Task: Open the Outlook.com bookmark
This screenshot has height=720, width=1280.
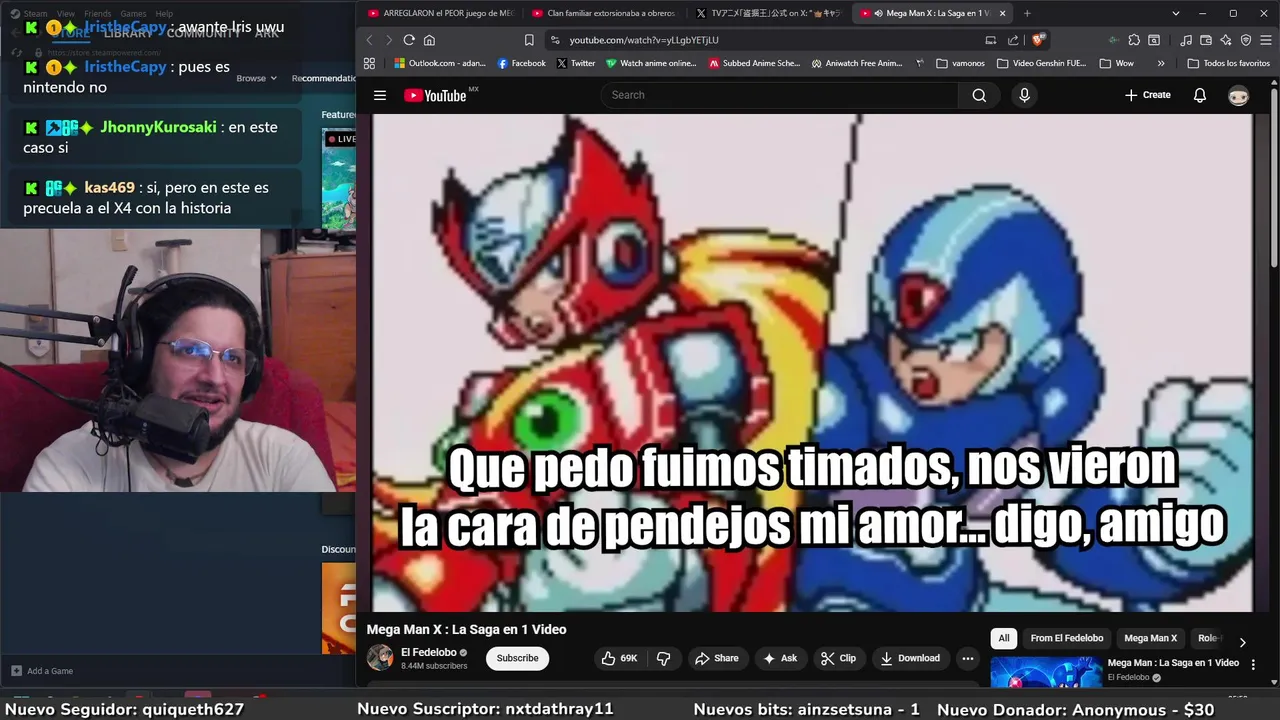Action: pyautogui.click(x=440, y=63)
